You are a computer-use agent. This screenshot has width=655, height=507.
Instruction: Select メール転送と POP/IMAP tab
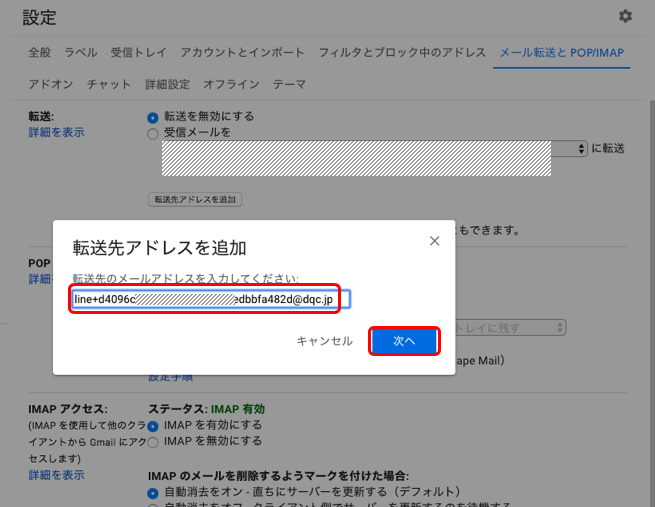561,52
